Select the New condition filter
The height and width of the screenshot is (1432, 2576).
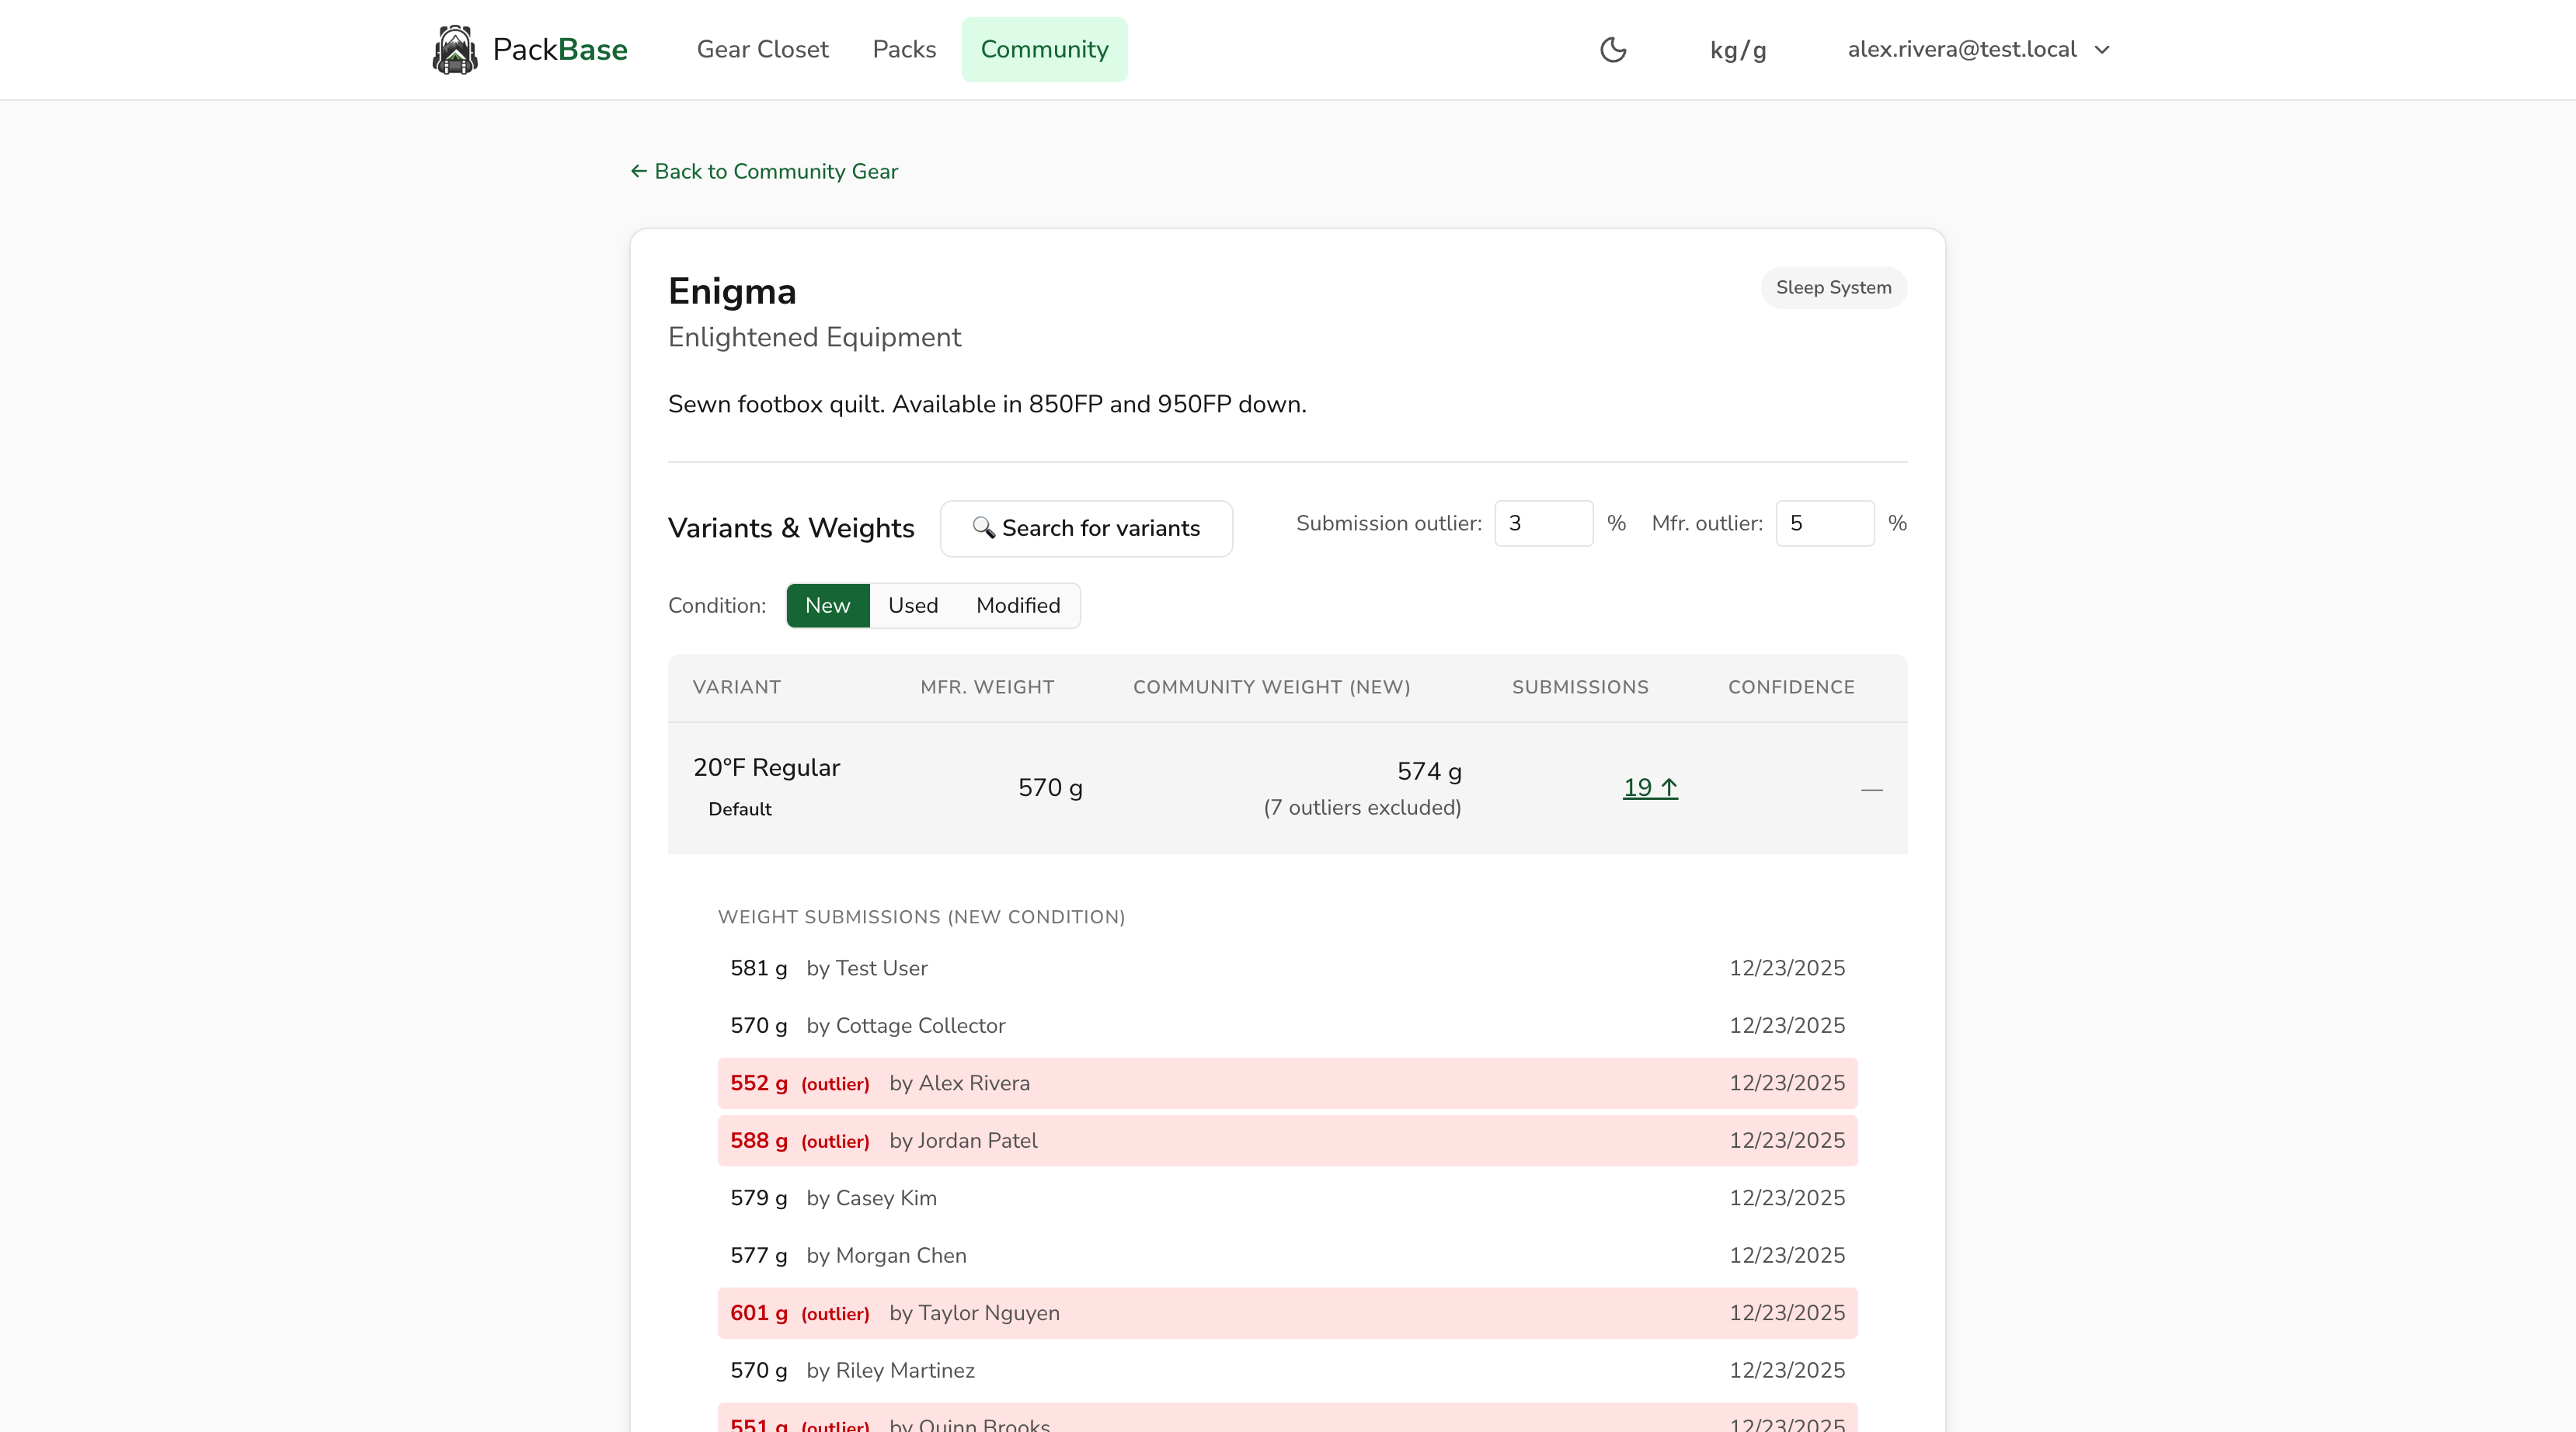[827, 605]
